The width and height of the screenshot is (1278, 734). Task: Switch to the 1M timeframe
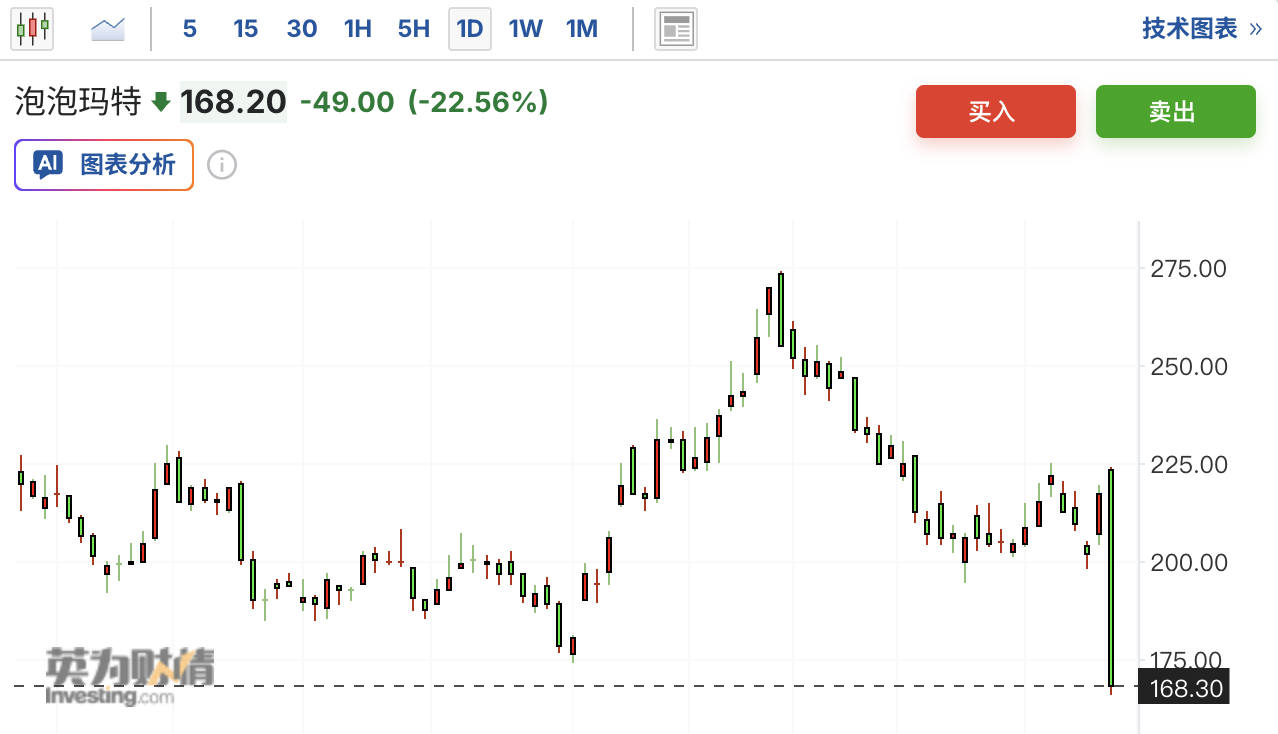point(582,29)
